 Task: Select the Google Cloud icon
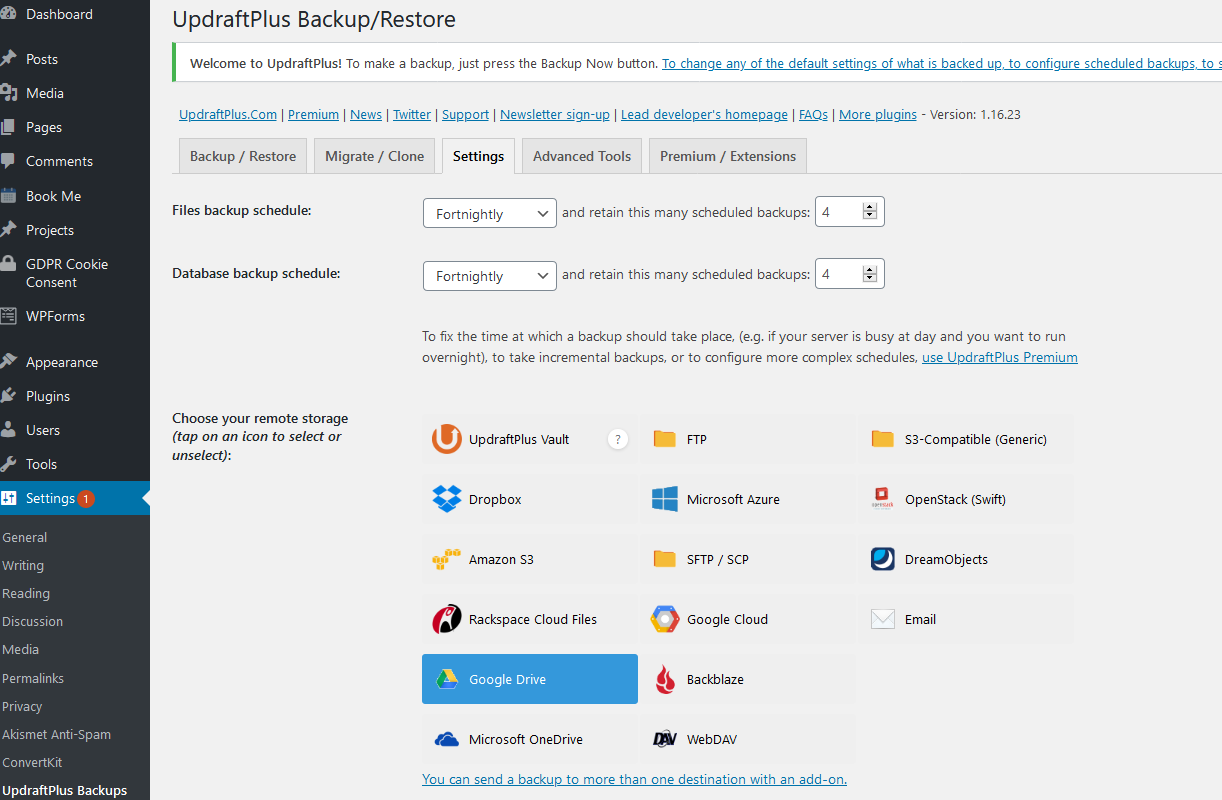tap(664, 619)
